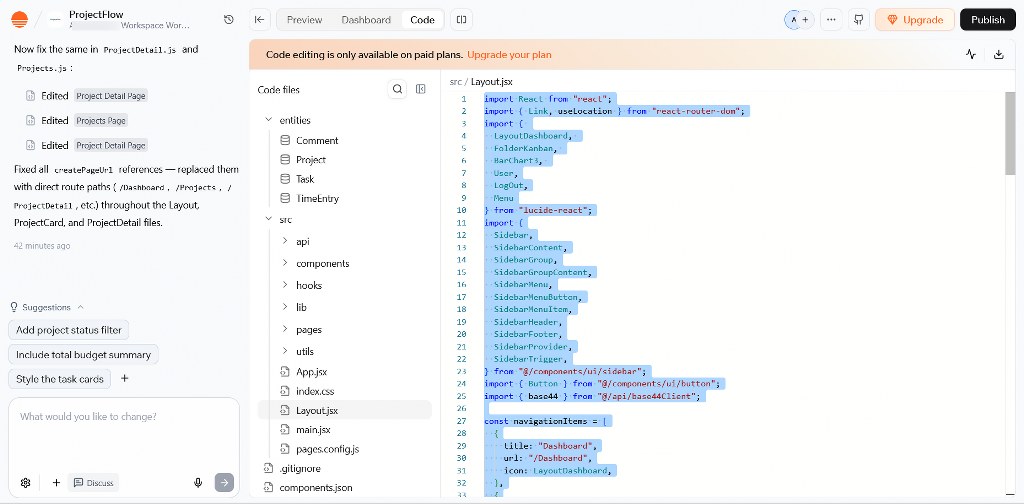
Task: Send the chat message arrow button
Action: 224,483
